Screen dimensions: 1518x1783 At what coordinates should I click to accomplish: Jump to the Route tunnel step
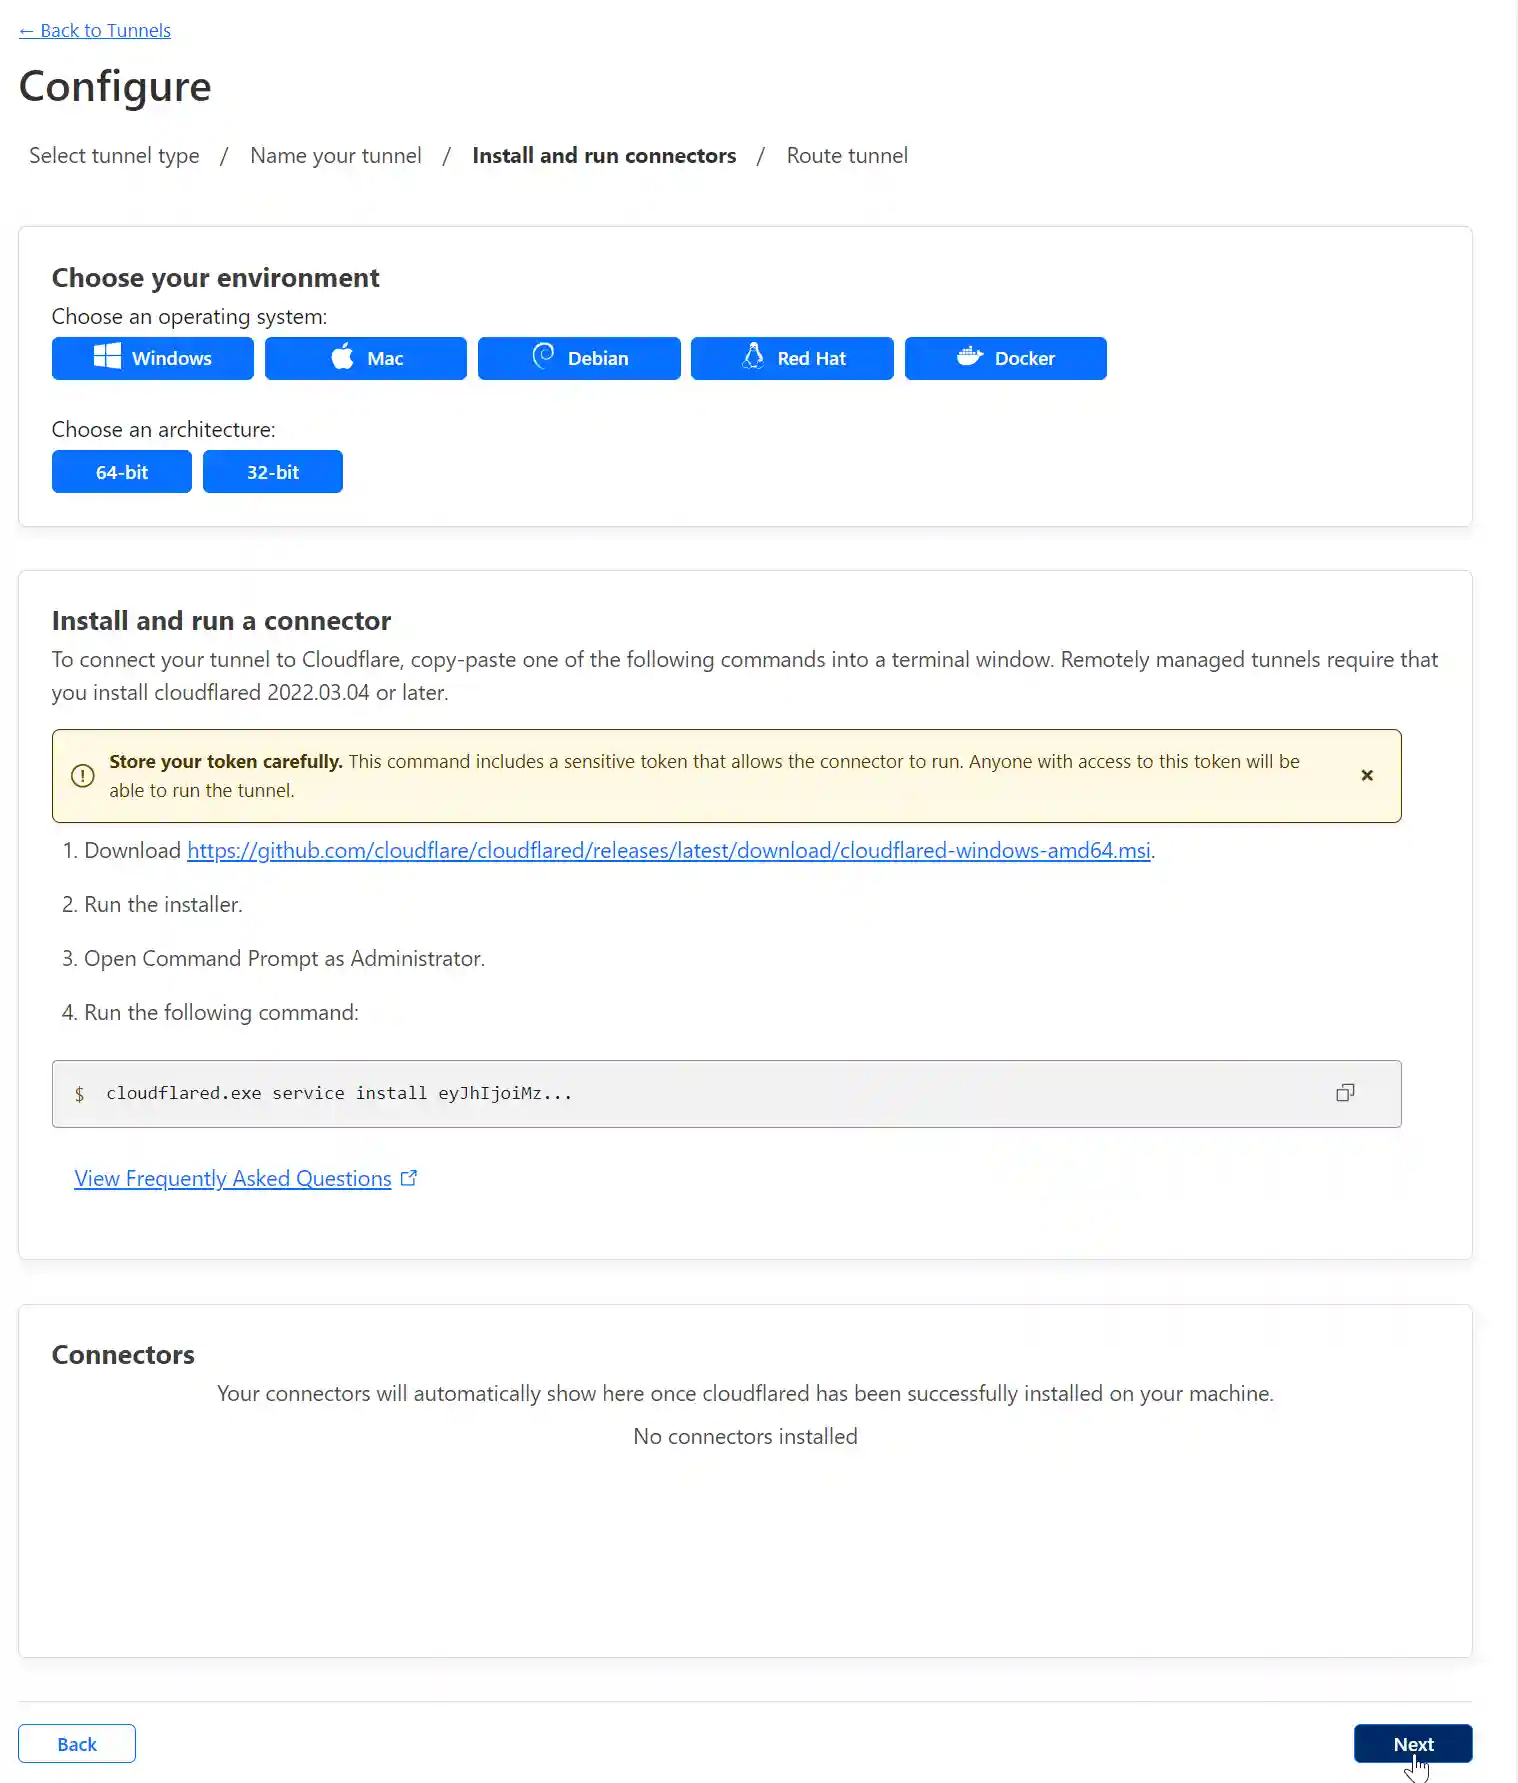click(846, 155)
